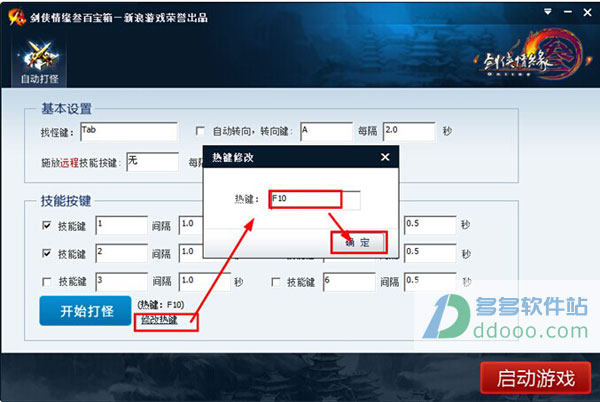Click the 开始打怪 button
Screen dimensions: 600x402
tap(85, 311)
